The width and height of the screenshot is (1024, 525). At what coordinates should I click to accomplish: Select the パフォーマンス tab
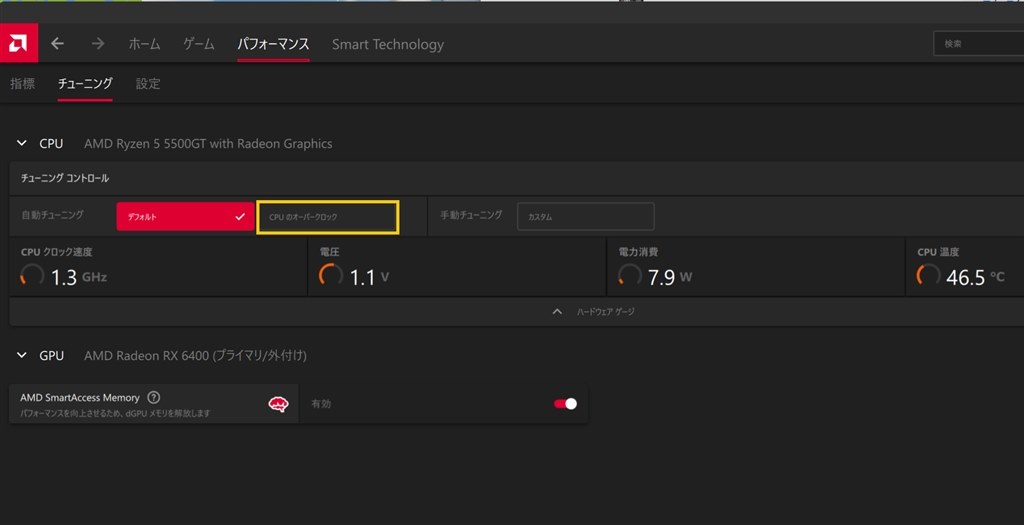pyautogui.click(x=273, y=44)
